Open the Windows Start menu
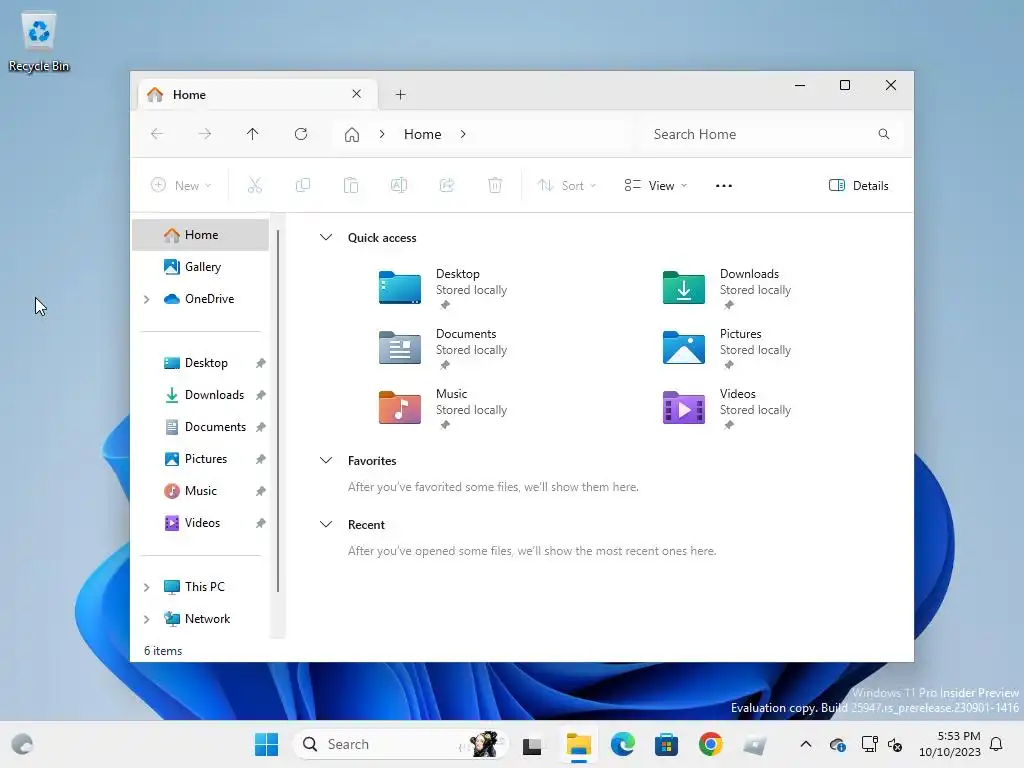Viewport: 1024px width, 768px height. point(266,744)
